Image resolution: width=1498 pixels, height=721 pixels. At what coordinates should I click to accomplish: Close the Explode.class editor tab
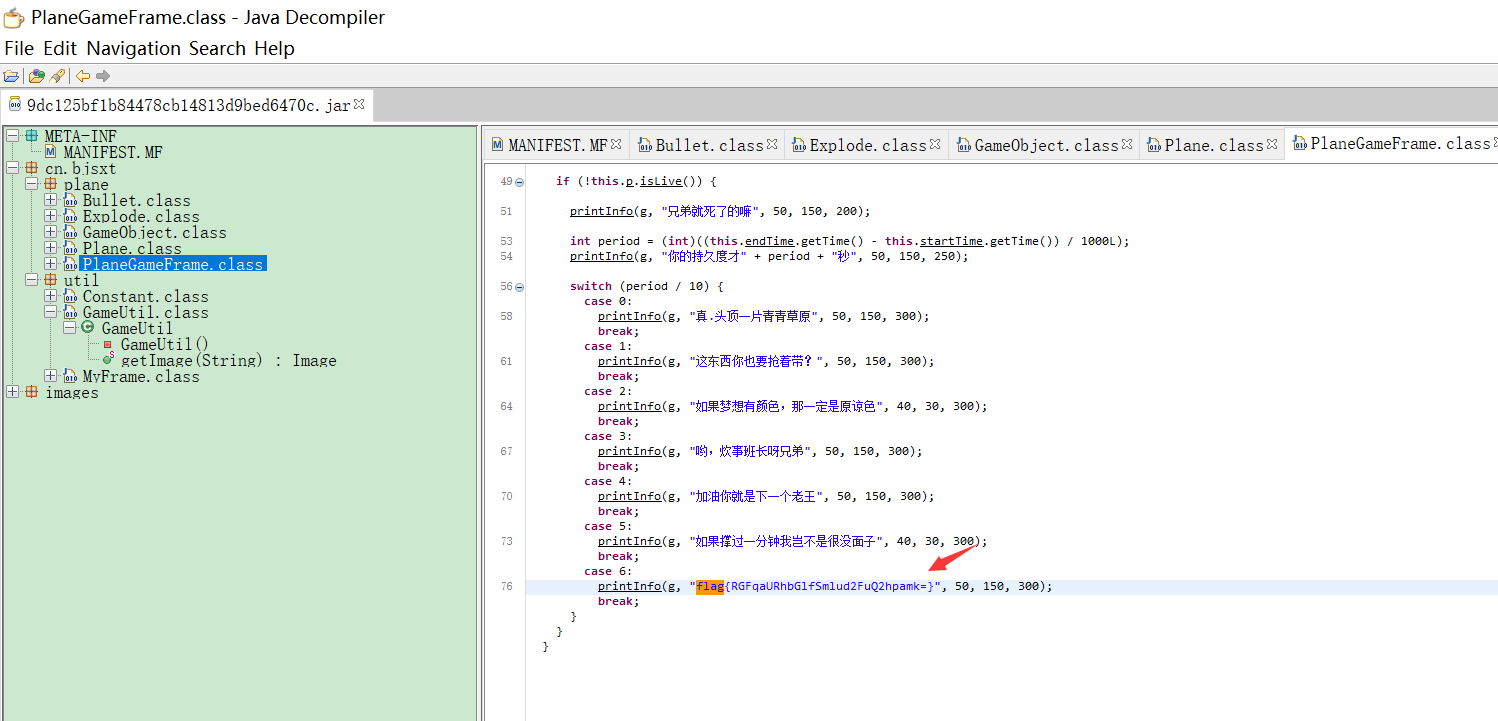934,143
